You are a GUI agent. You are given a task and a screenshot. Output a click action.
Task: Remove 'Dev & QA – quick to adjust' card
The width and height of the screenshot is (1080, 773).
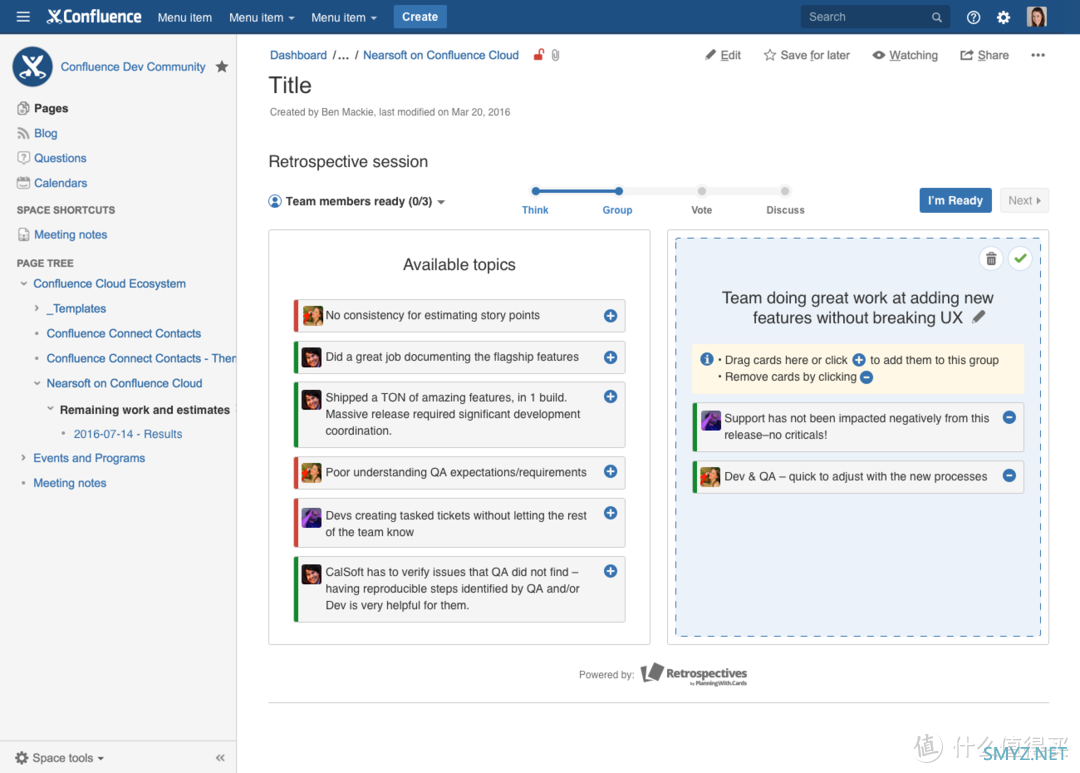pyautogui.click(x=1009, y=476)
